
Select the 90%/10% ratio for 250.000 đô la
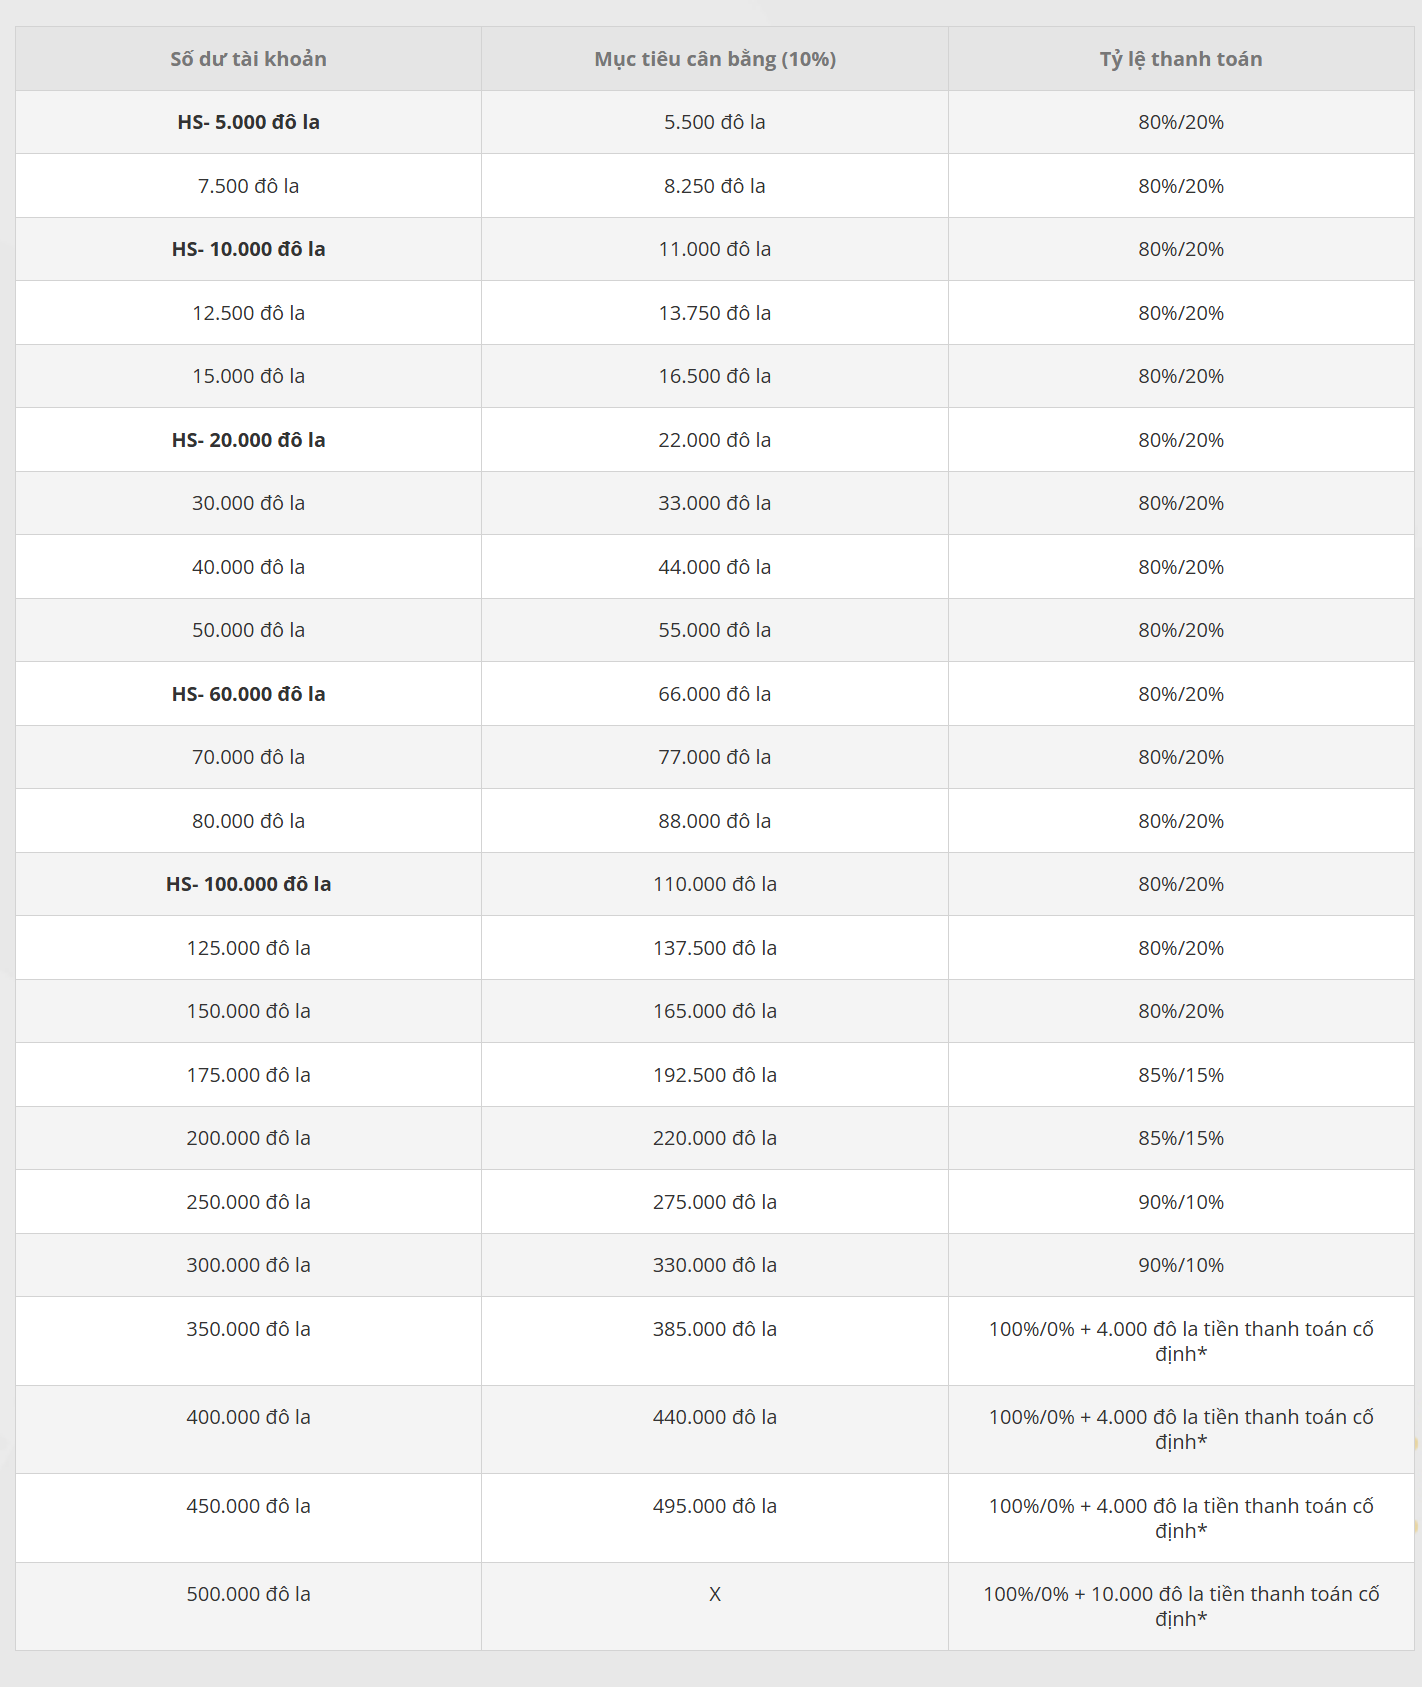pos(1181,1202)
